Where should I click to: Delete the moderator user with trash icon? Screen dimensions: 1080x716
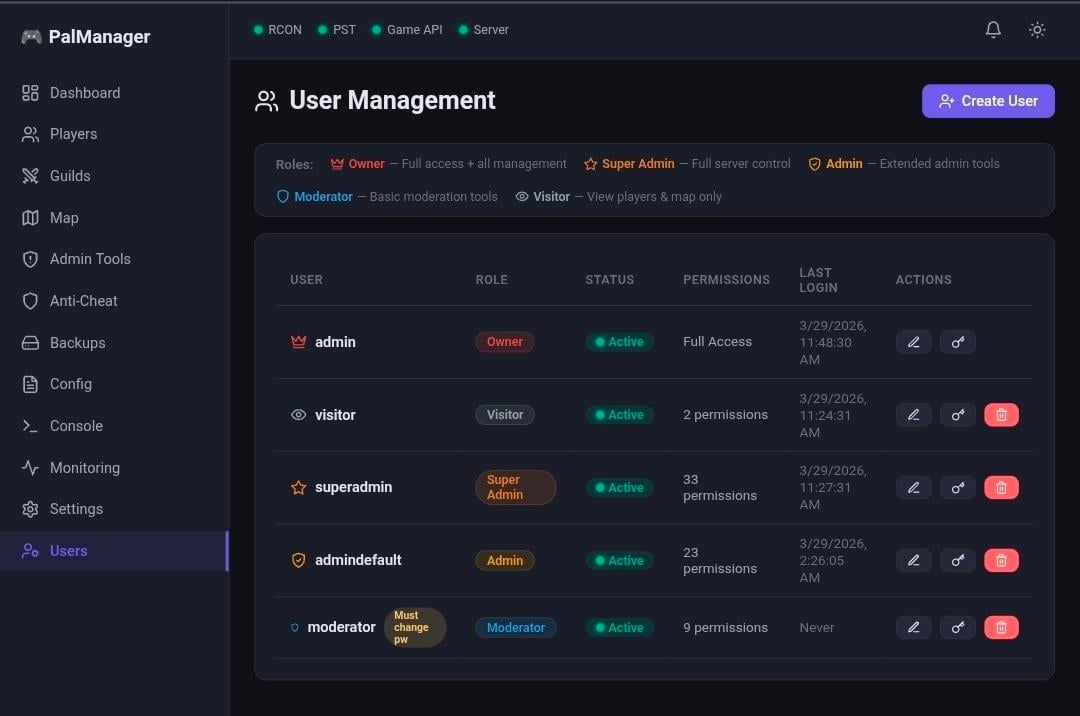coord(1001,628)
